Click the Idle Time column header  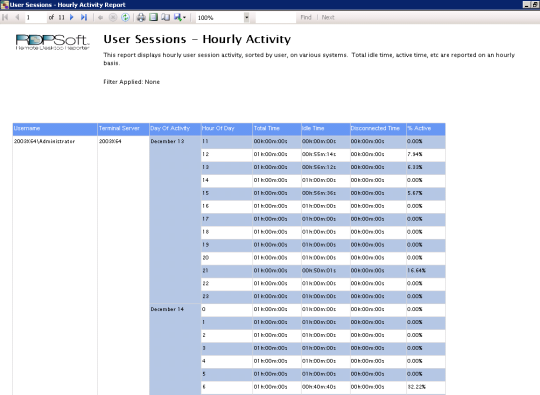[325, 129]
